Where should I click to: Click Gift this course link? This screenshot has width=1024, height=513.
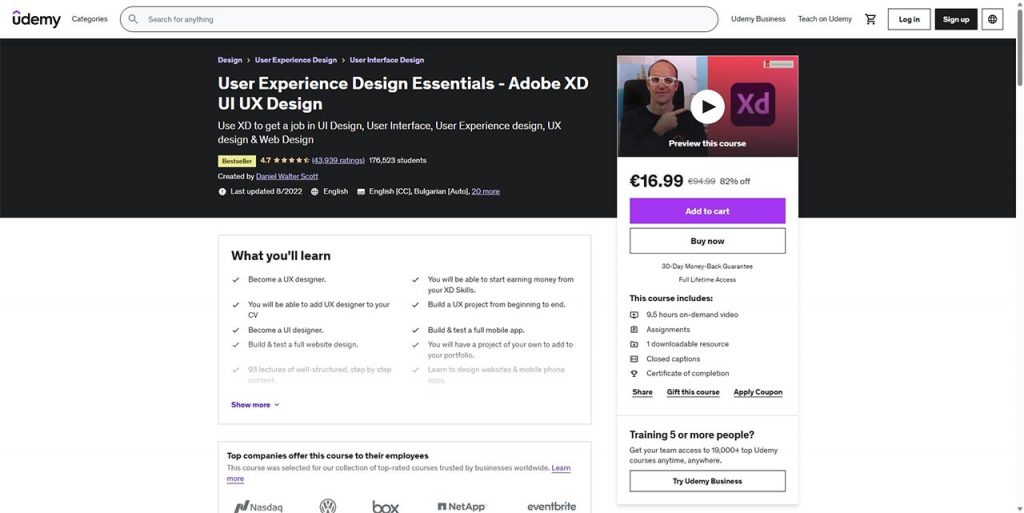coord(693,392)
